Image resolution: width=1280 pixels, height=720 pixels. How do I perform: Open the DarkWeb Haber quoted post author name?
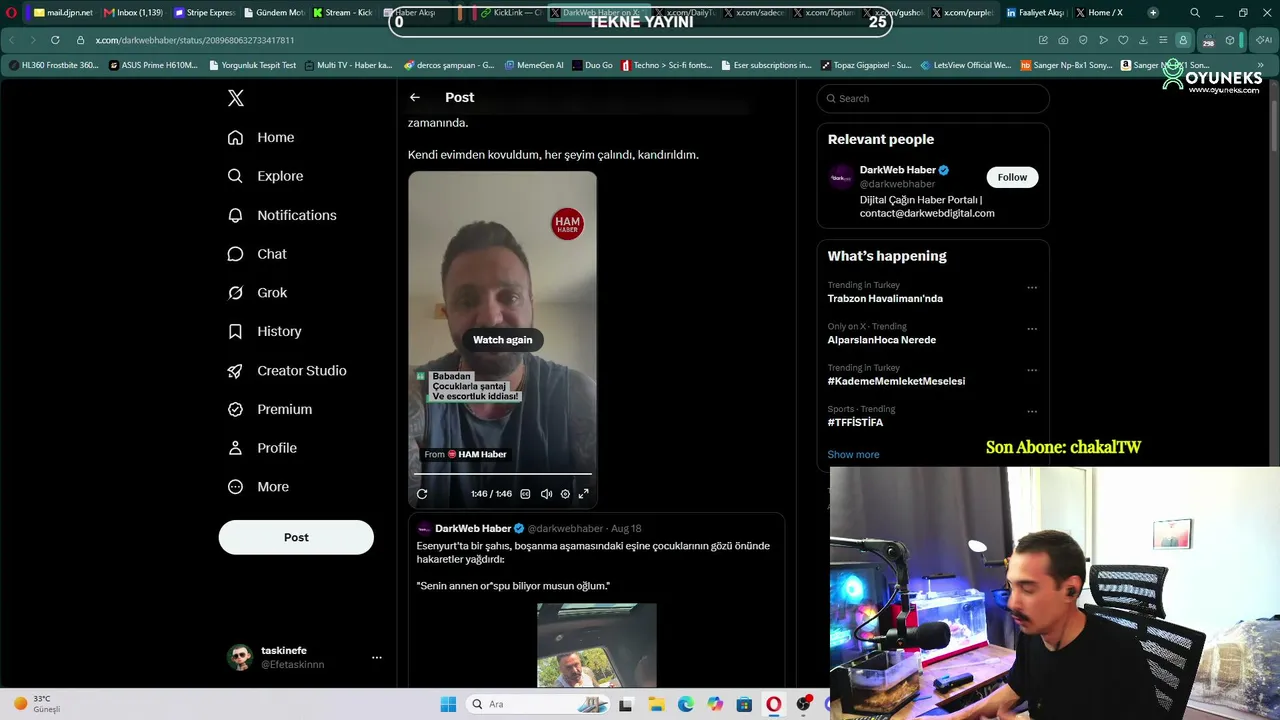coord(473,528)
